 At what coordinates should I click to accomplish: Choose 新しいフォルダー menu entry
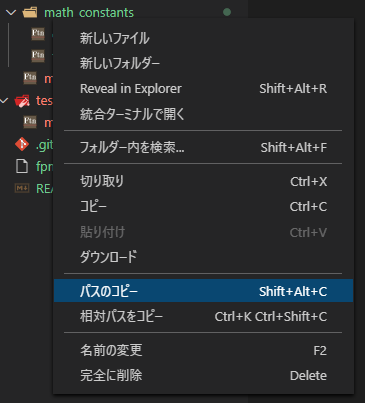click(203, 63)
